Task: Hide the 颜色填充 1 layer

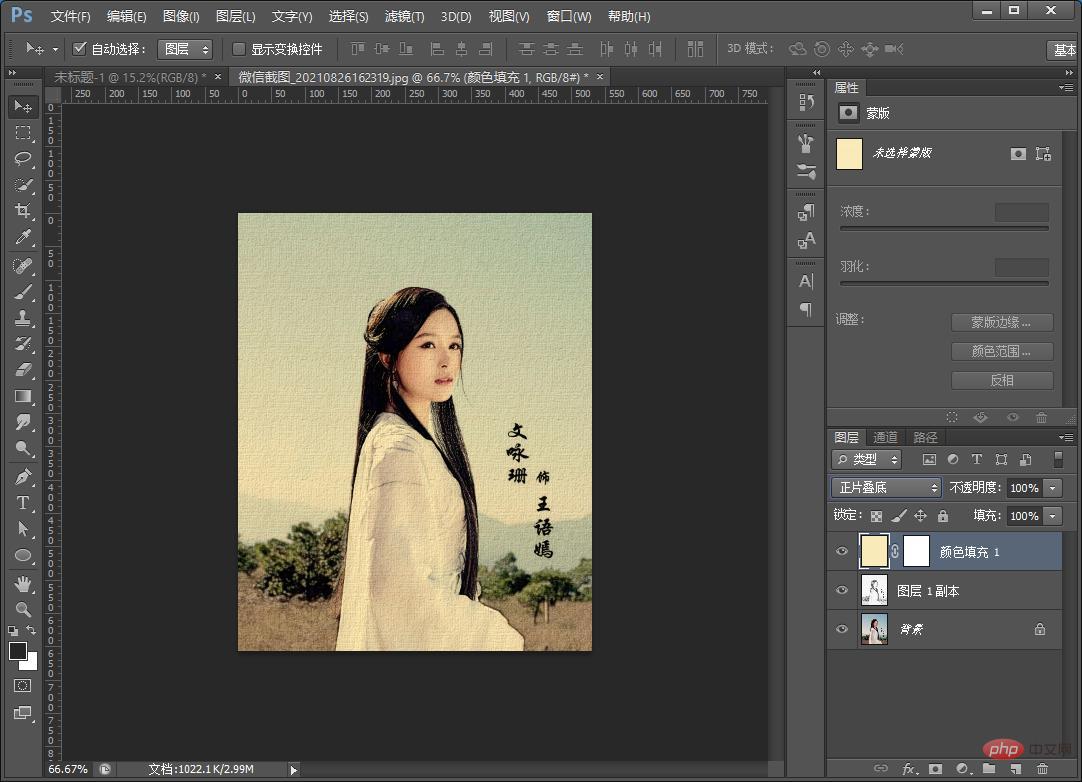Action: click(842, 551)
